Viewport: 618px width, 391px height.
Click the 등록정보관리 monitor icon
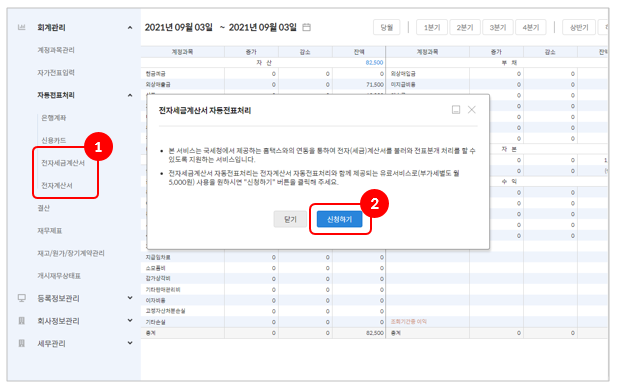[x=22, y=298]
